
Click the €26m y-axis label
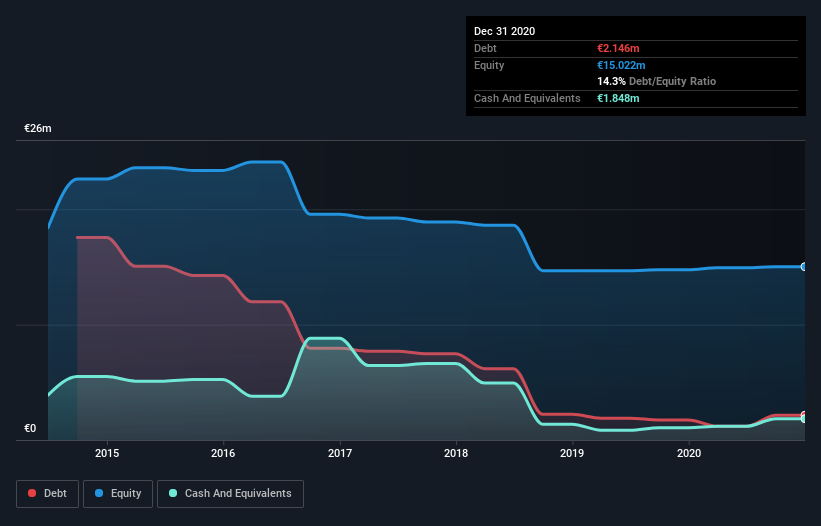point(38,128)
